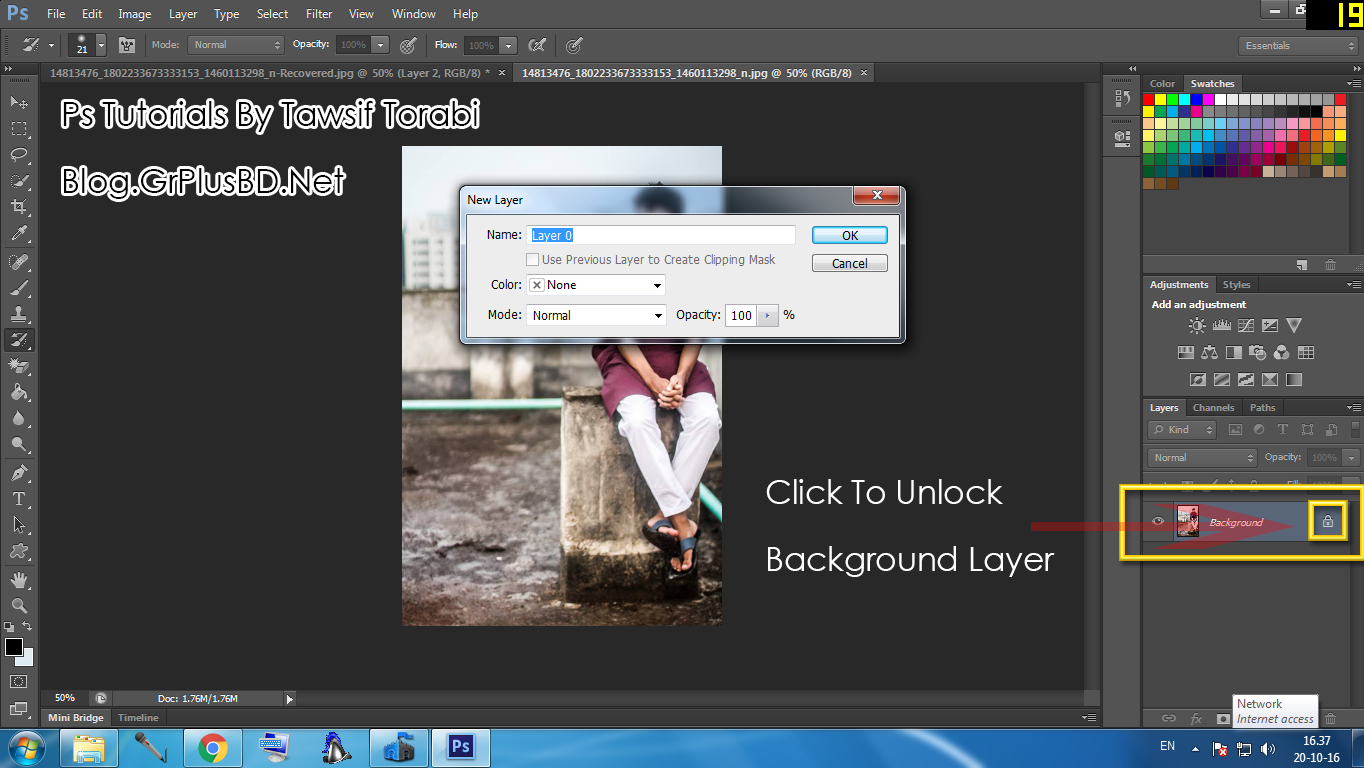Screen dimensions: 1364x768
Task: Toggle pressure for size in options bar
Action: [573, 45]
